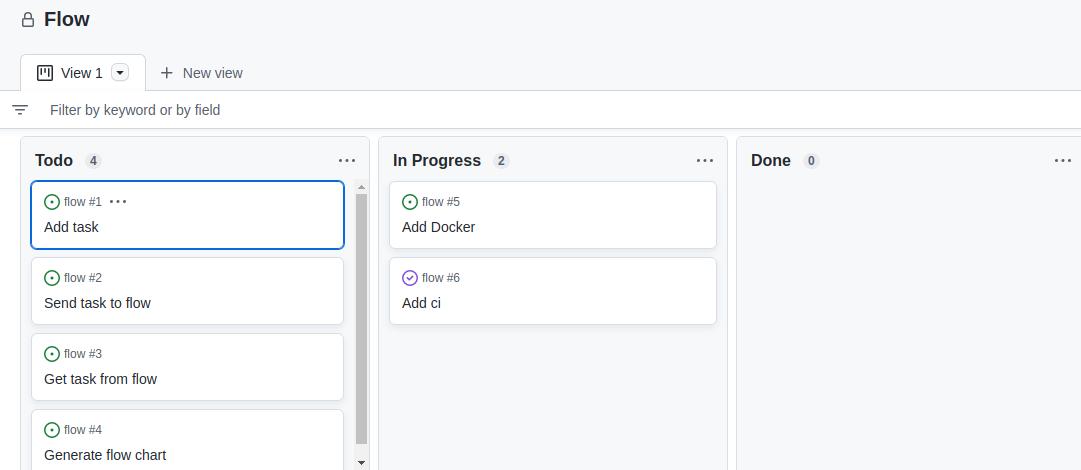
Task: Open the Todo column options menu
Action: click(x=347, y=161)
